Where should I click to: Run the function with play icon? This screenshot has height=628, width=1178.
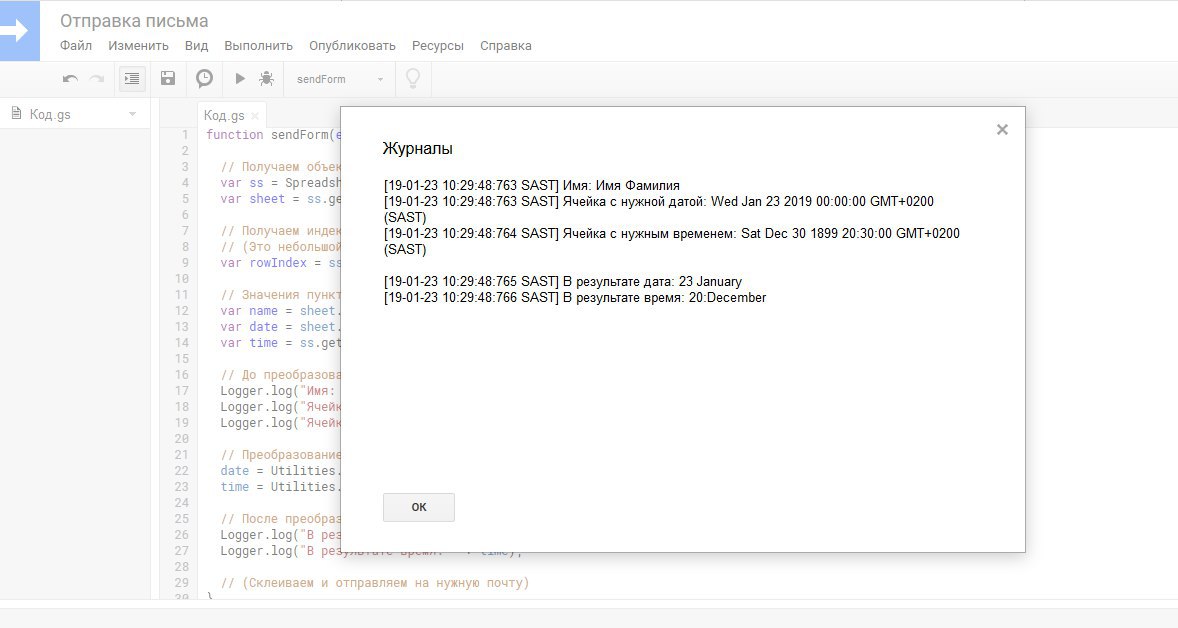click(240, 78)
